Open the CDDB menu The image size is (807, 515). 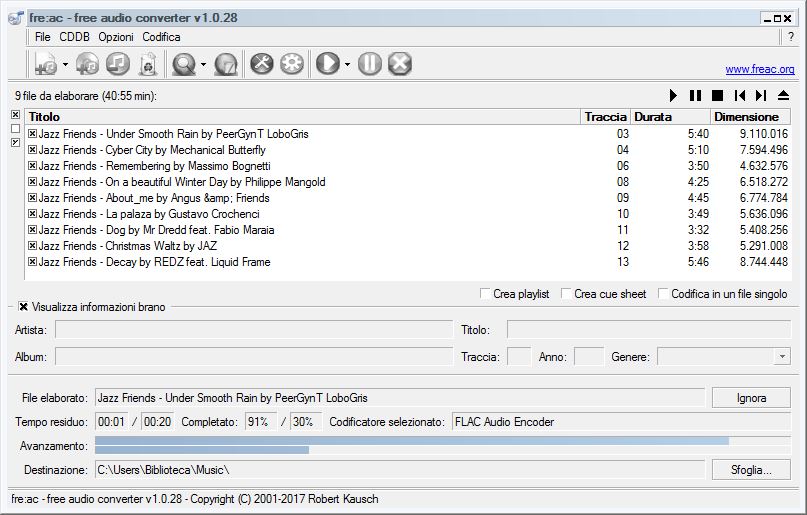(x=74, y=37)
